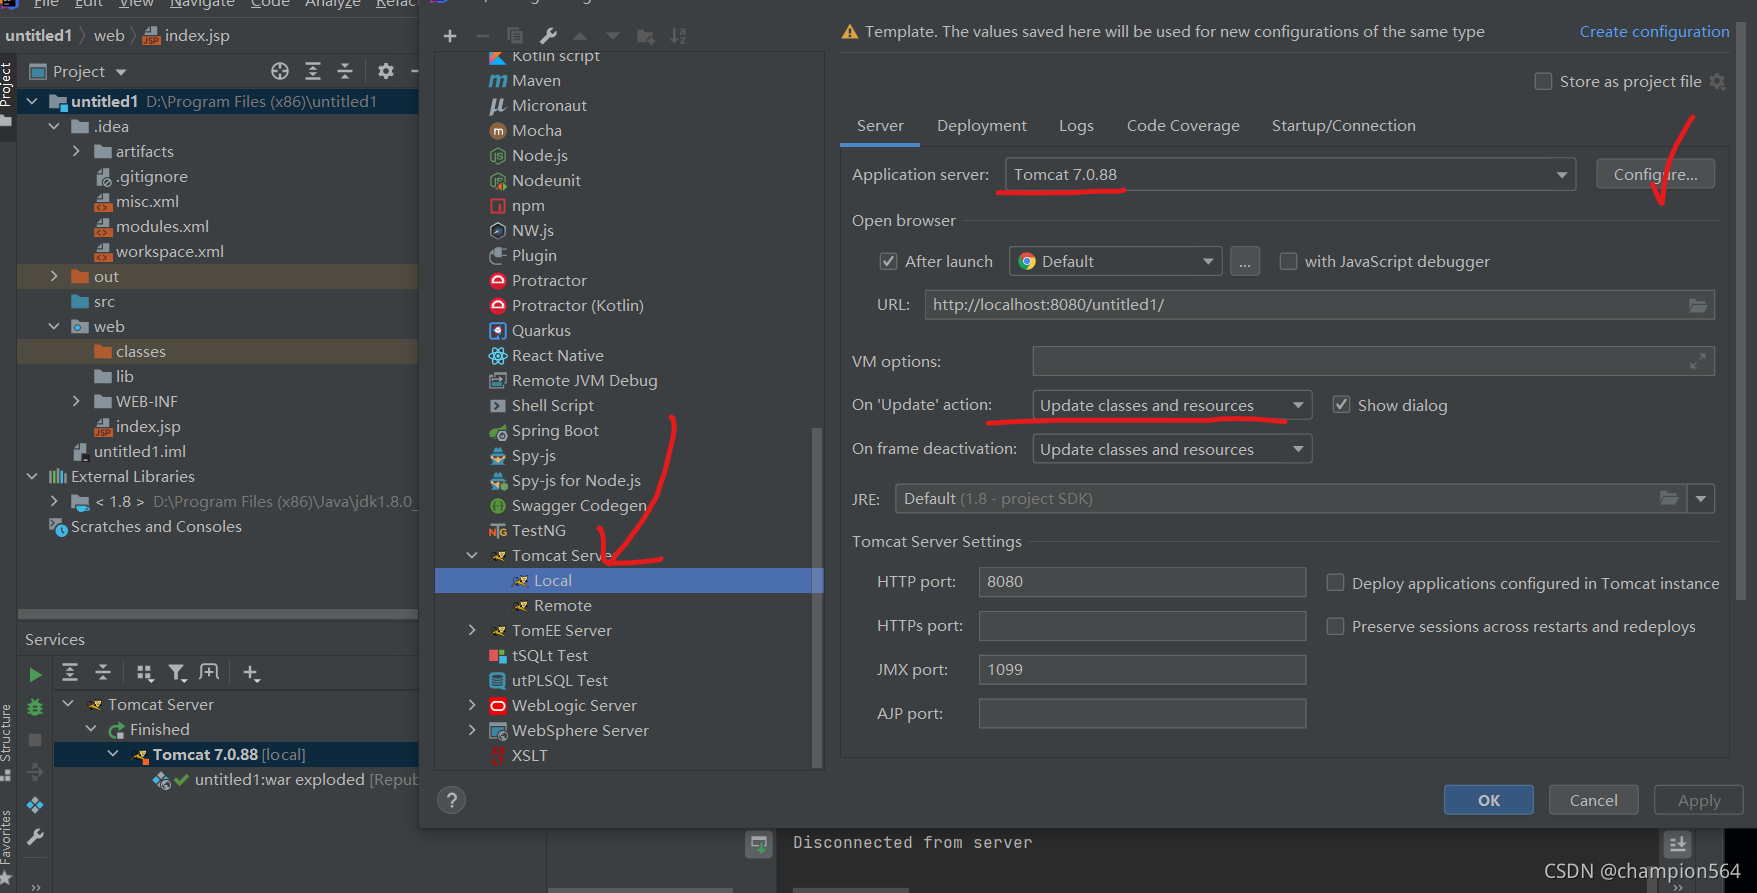Click Create configuration link
The image size is (1757, 893).
[1654, 32]
